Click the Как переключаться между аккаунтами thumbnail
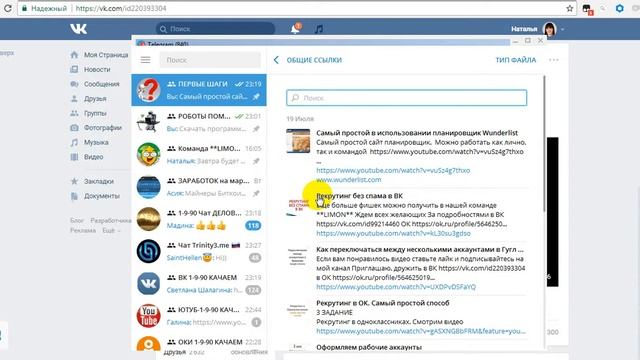 (x=298, y=258)
